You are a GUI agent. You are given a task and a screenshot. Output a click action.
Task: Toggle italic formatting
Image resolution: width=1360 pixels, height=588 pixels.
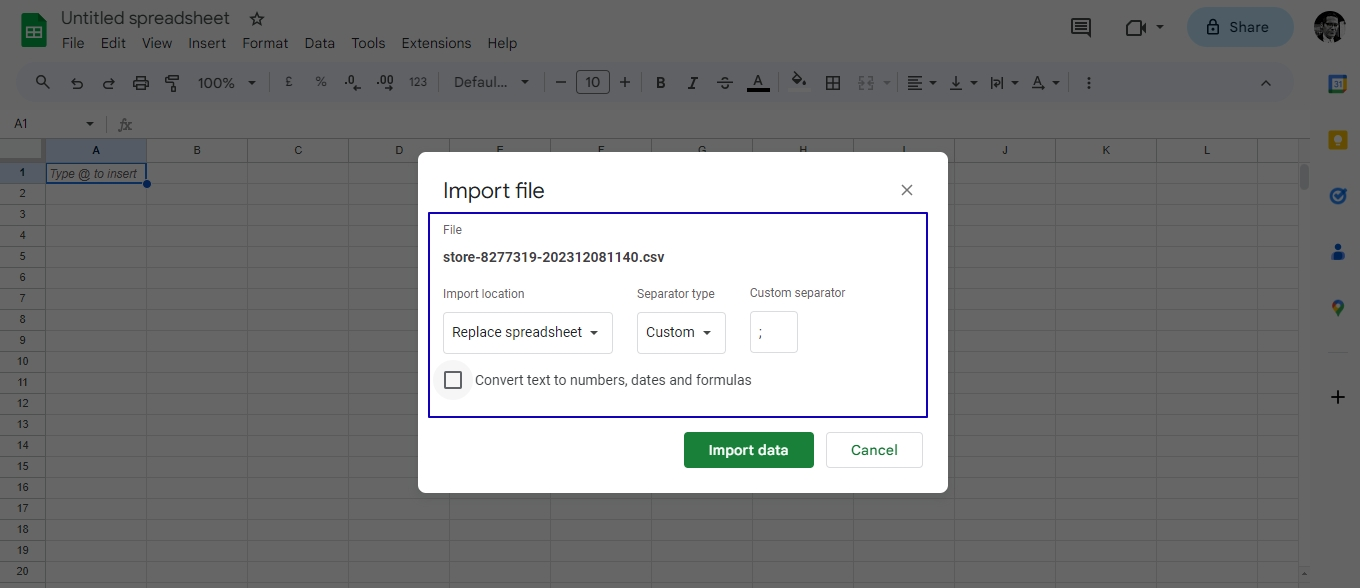pos(692,83)
